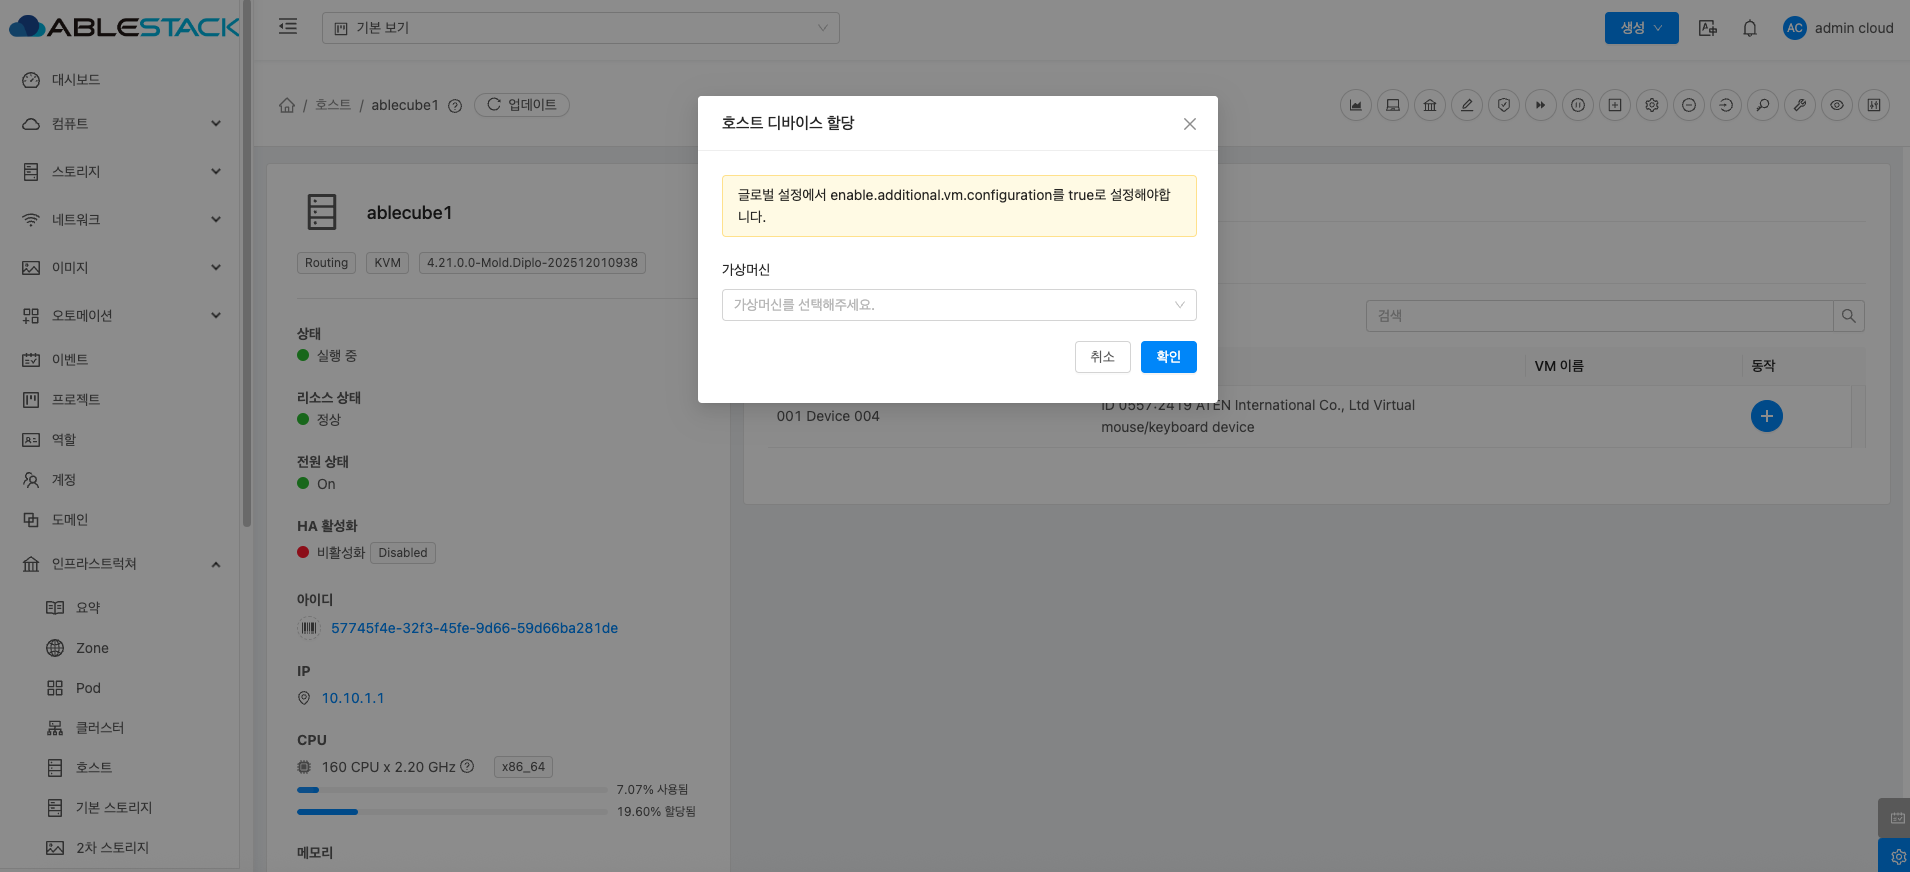1910x872 pixels.
Task: Click the 확인 confirm button
Action: click(x=1168, y=357)
